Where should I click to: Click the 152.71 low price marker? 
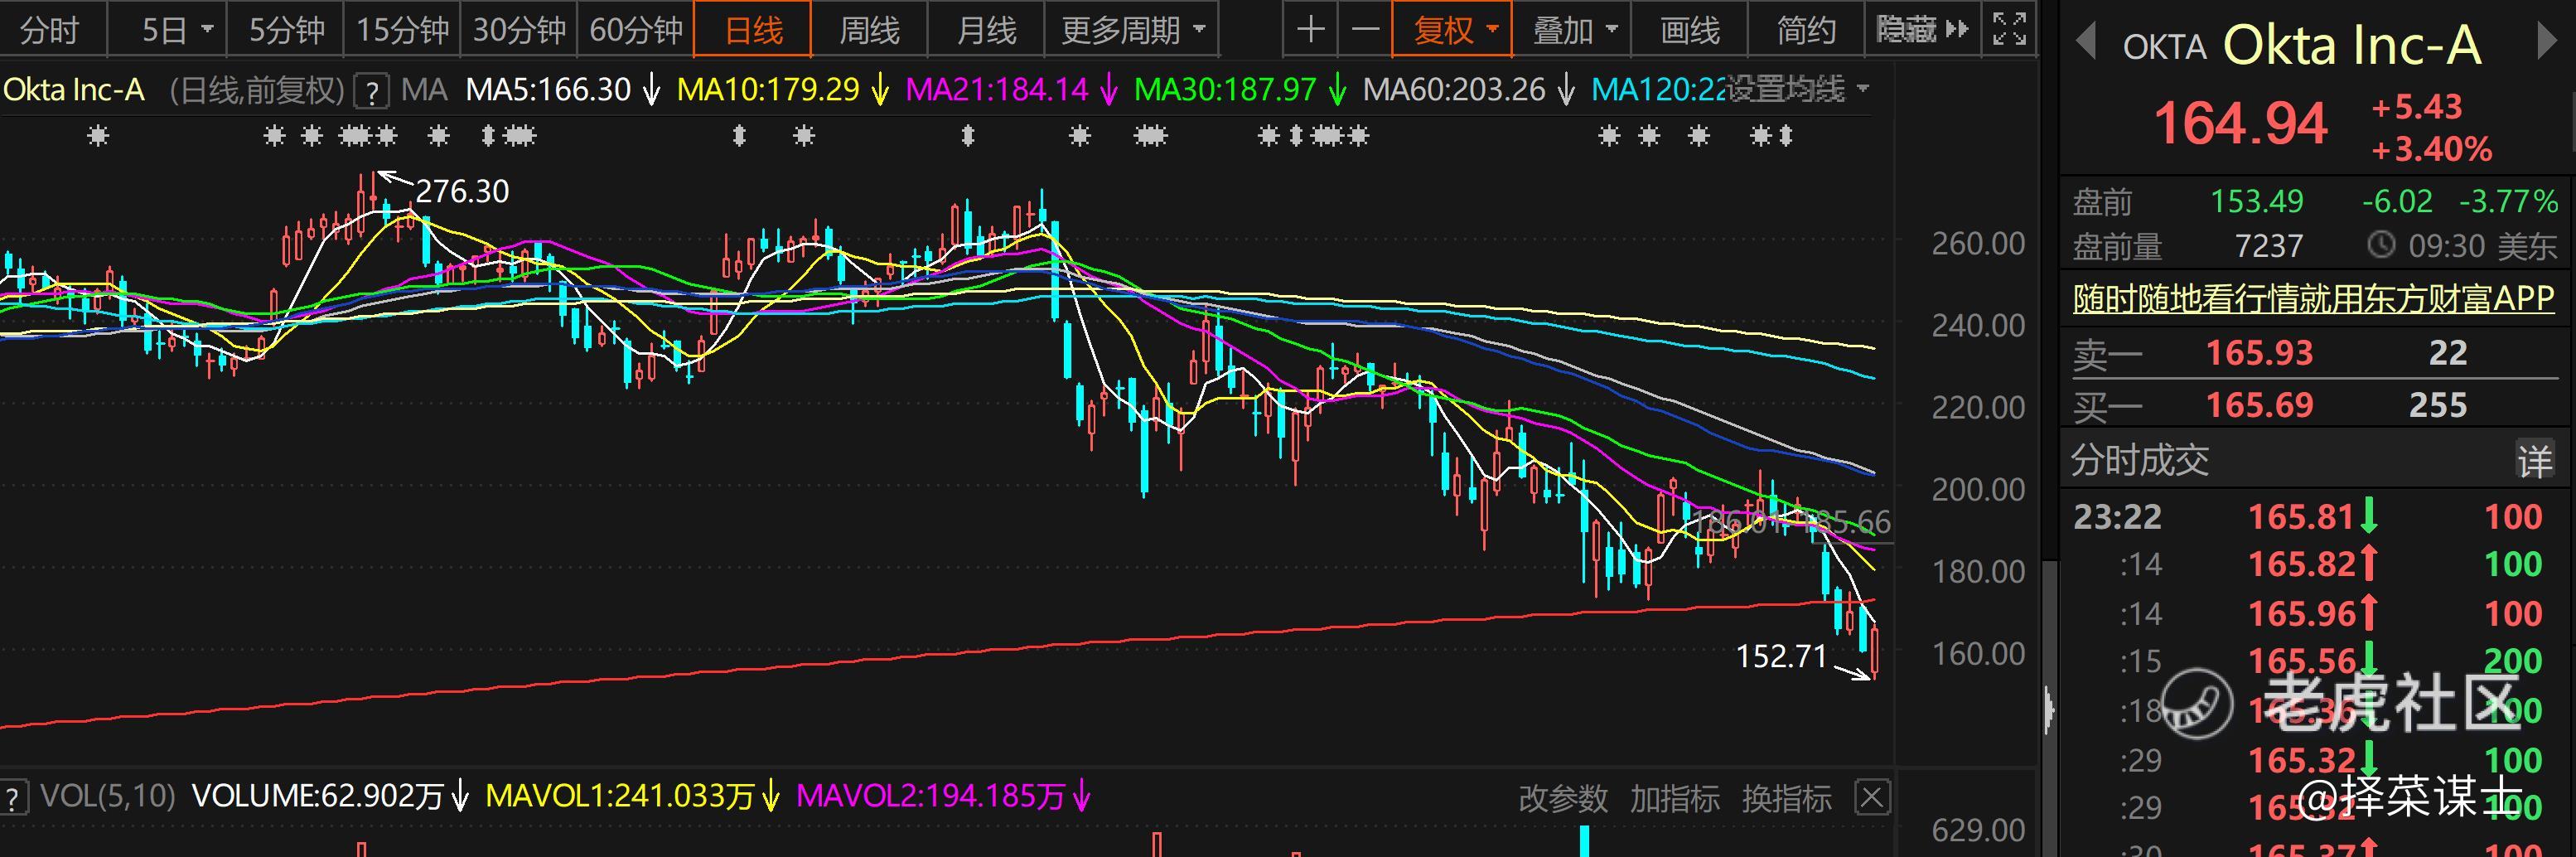coord(1781,656)
